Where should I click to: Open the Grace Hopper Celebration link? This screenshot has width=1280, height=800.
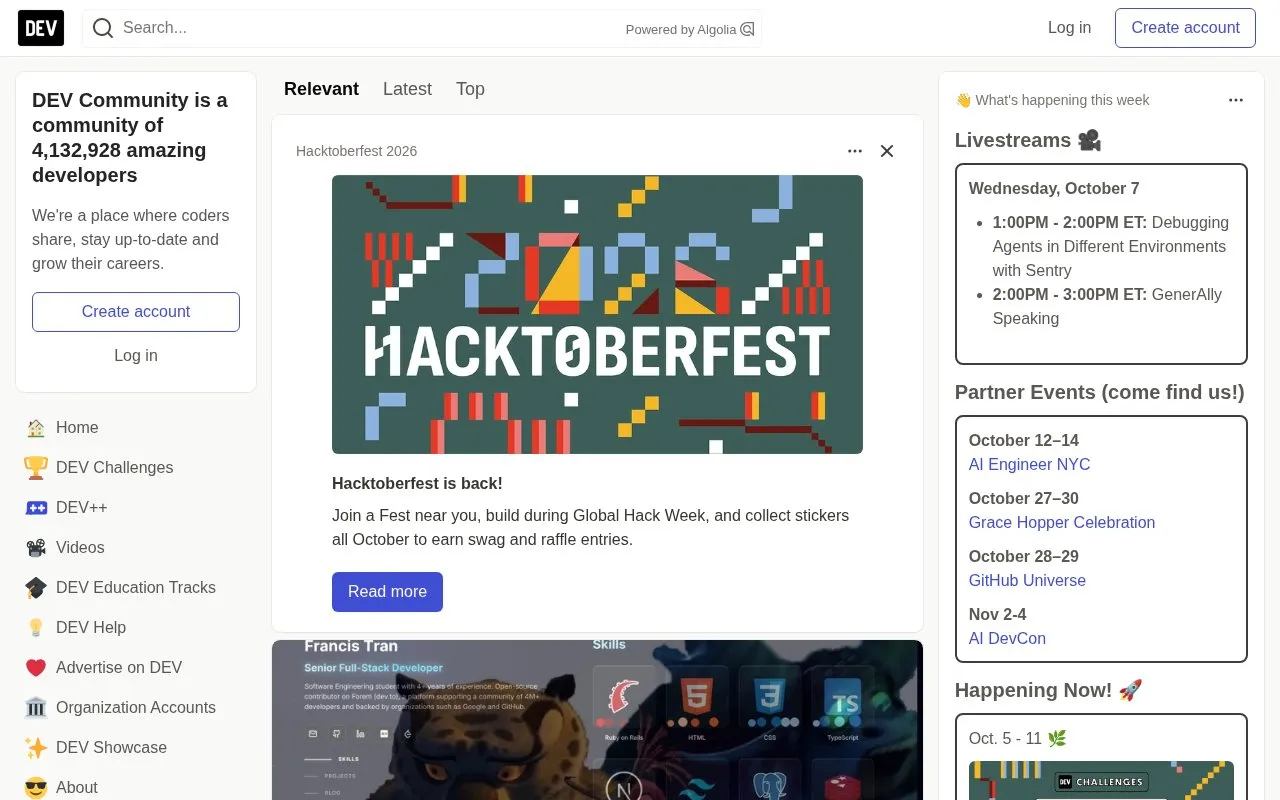1062,523
